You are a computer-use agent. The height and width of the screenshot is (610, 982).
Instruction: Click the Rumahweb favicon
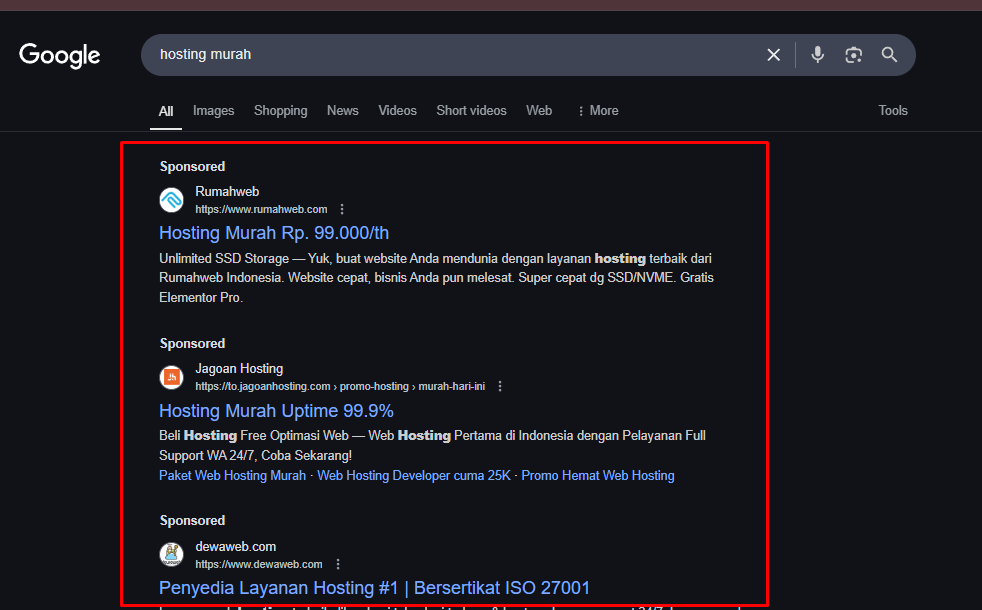(x=172, y=200)
